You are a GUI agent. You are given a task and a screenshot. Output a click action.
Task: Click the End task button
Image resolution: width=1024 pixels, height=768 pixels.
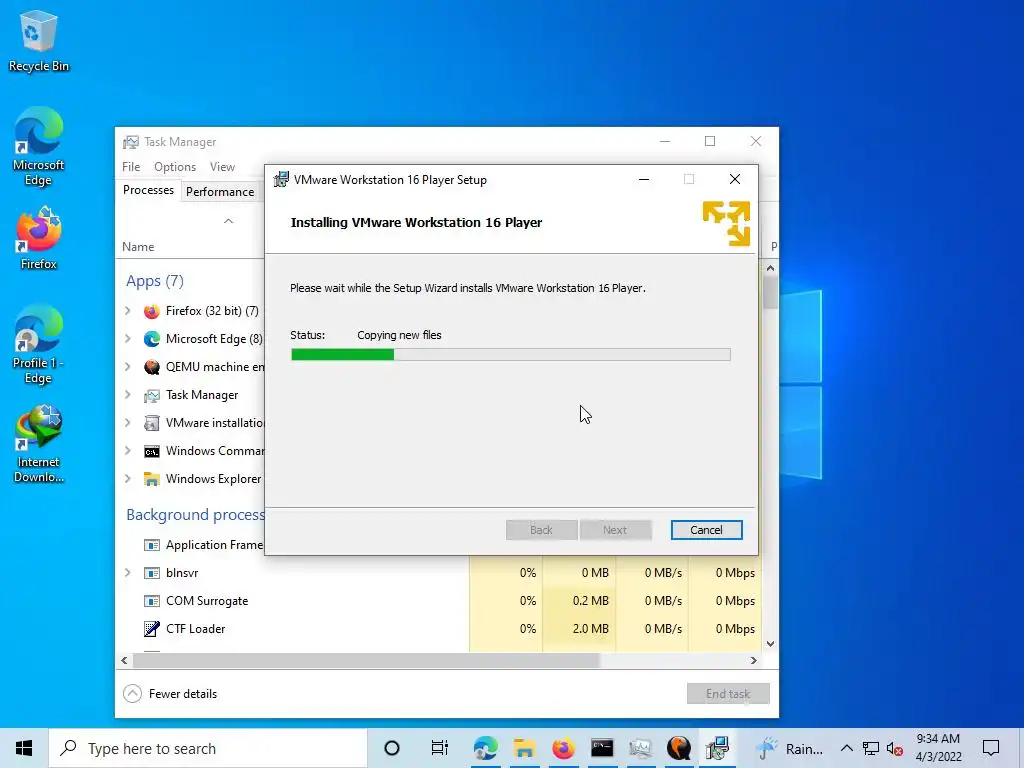tap(728, 694)
